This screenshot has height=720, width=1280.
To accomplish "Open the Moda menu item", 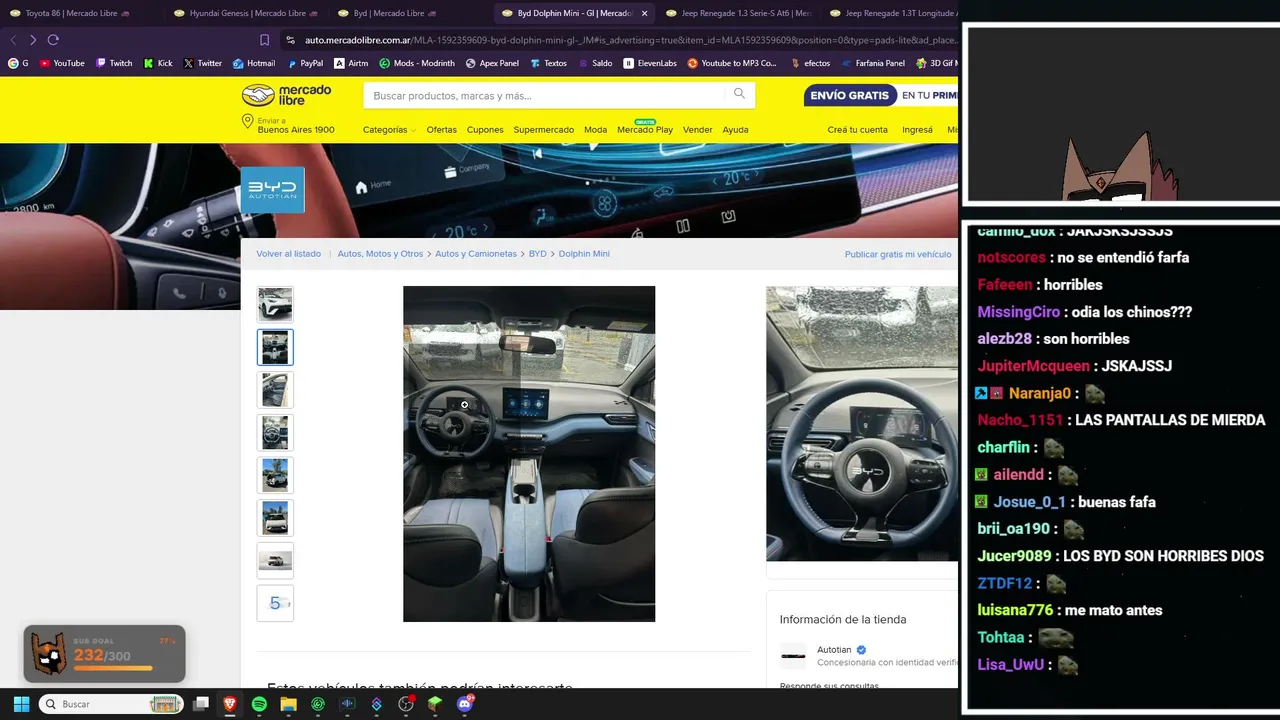I will [x=596, y=130].
